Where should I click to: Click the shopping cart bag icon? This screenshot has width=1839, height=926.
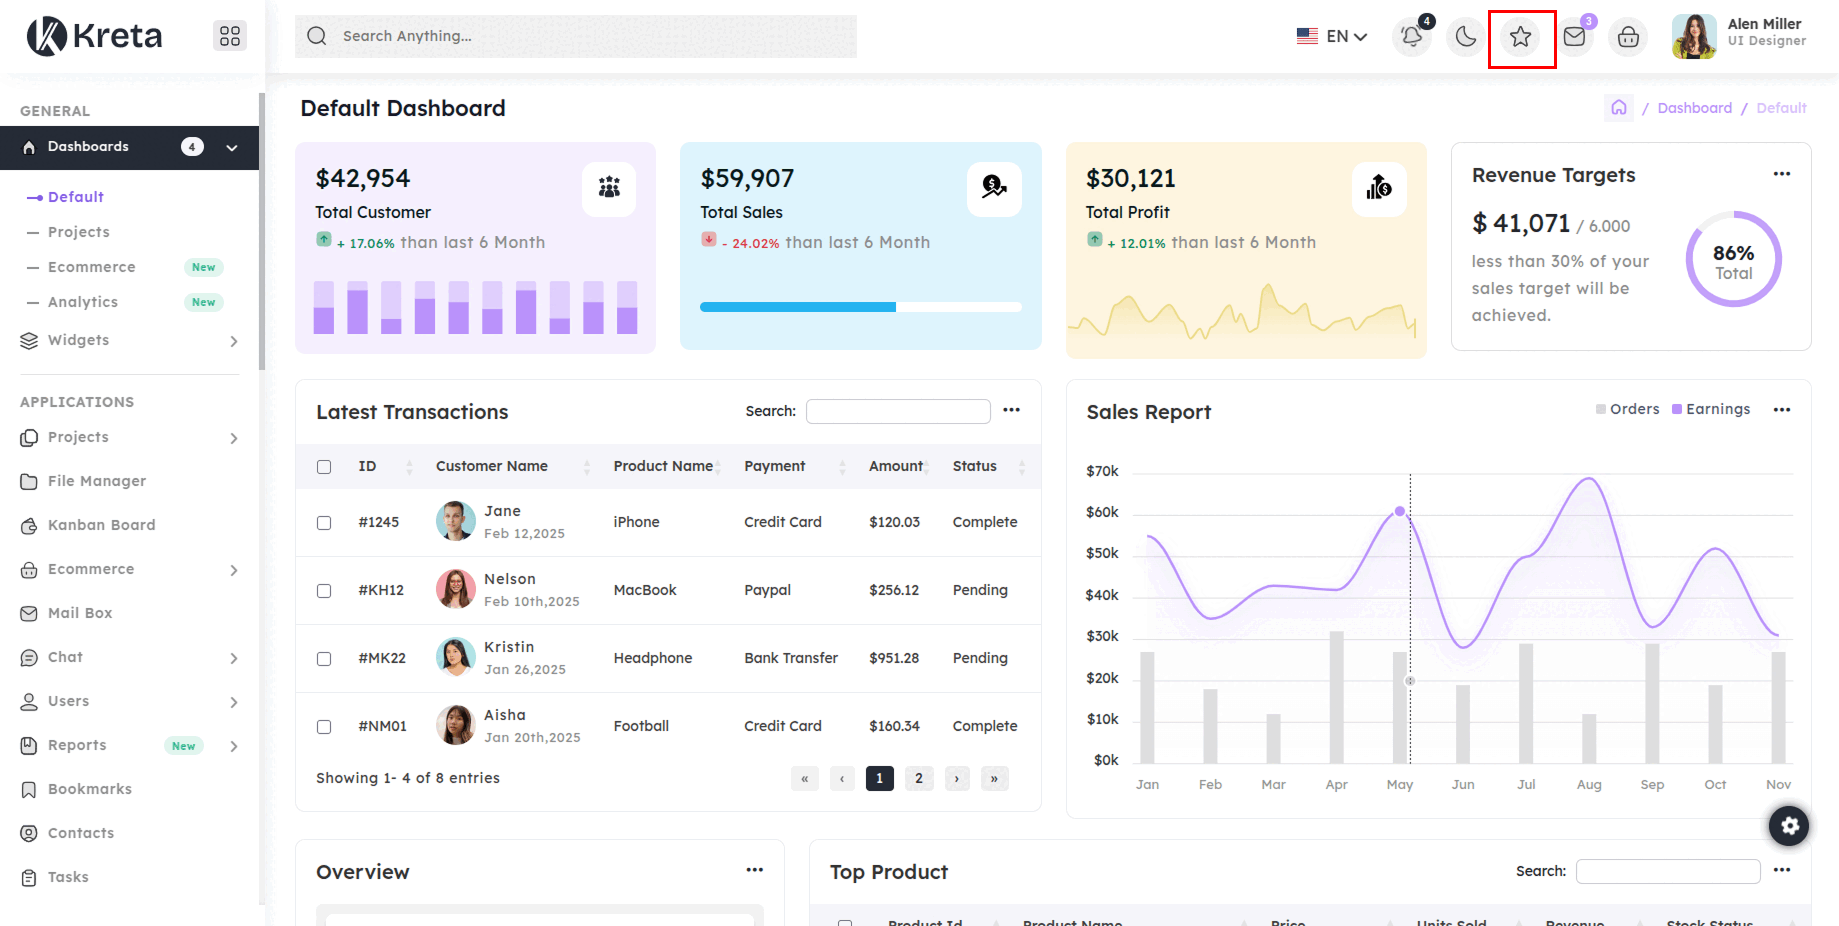point(1628,37)
